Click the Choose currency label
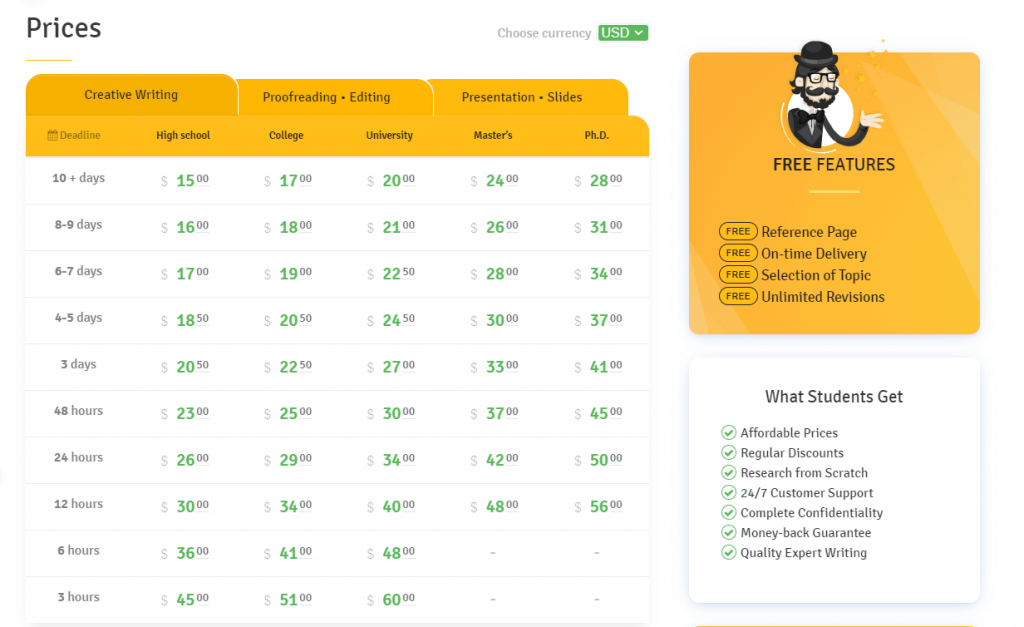This screenshot has width=1024, height=627. coord(544,33)
